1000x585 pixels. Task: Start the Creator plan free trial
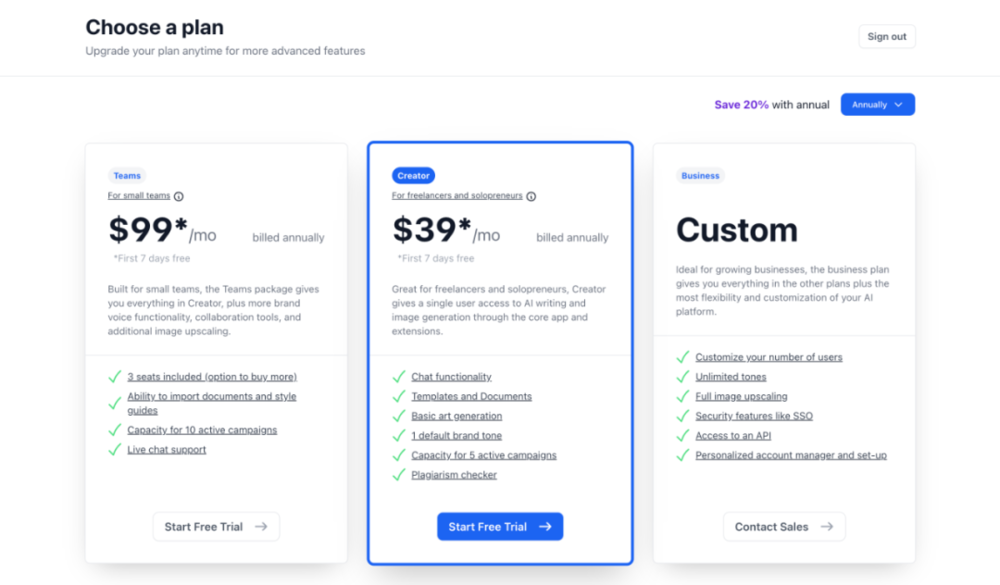click(500, 527)
